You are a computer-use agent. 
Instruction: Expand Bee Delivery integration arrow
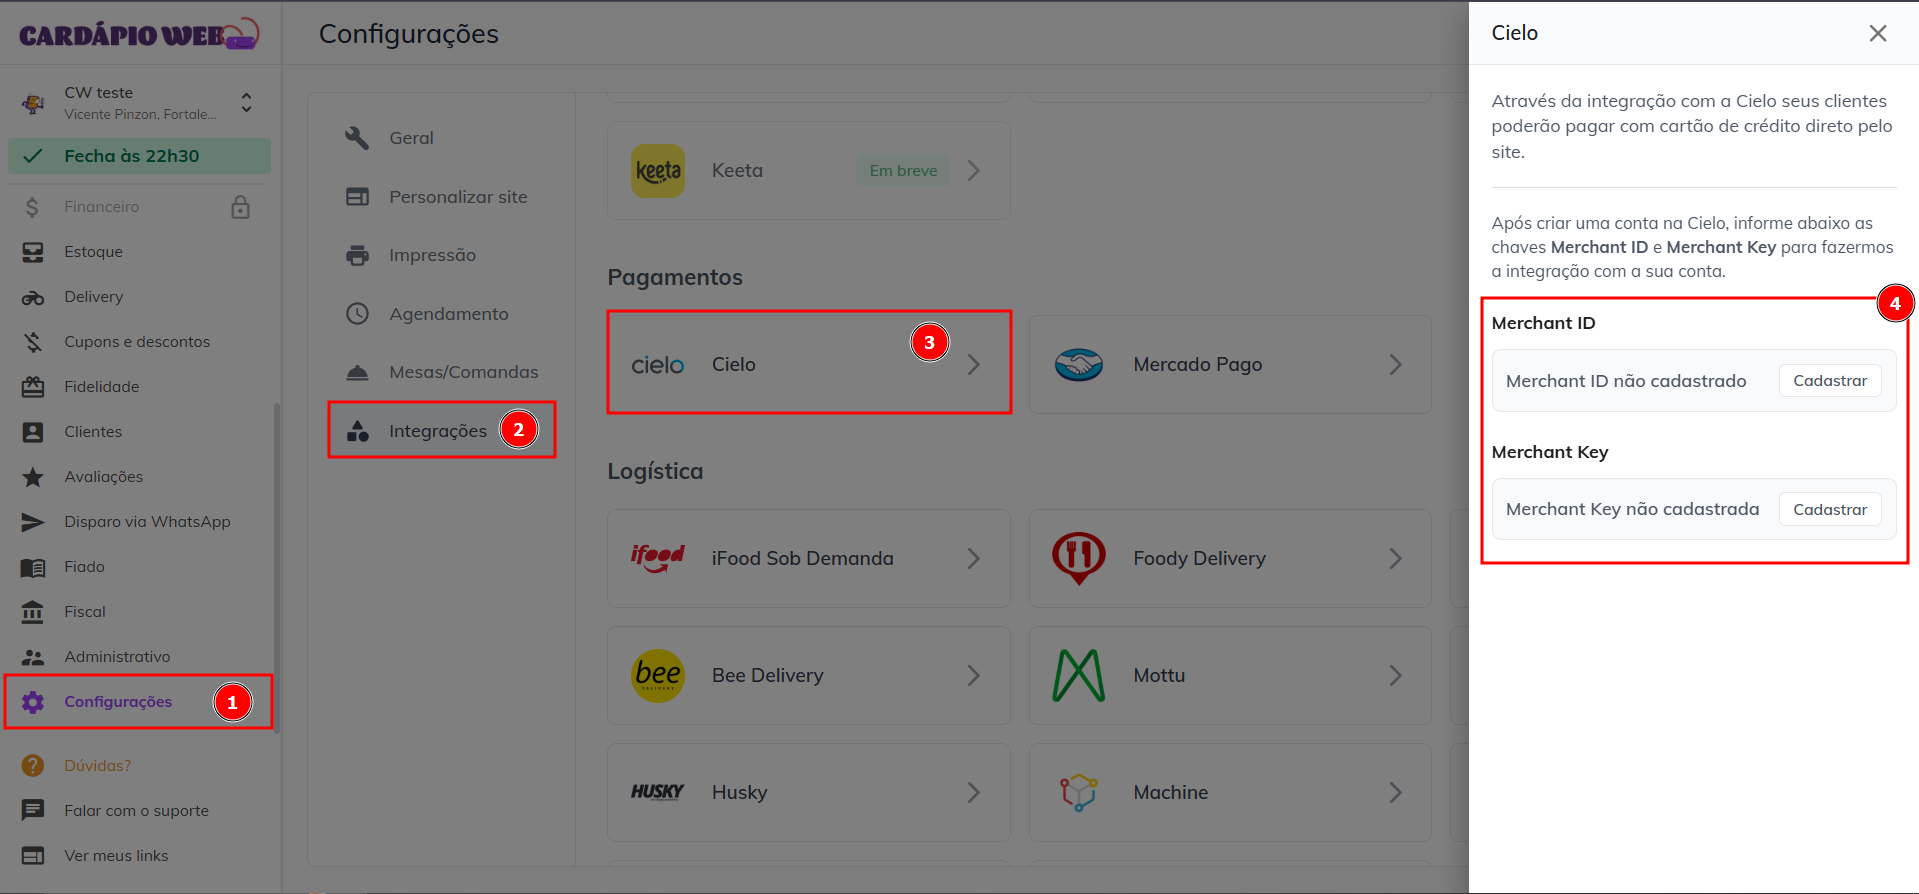pyautogui.click(x=973, y=676)
